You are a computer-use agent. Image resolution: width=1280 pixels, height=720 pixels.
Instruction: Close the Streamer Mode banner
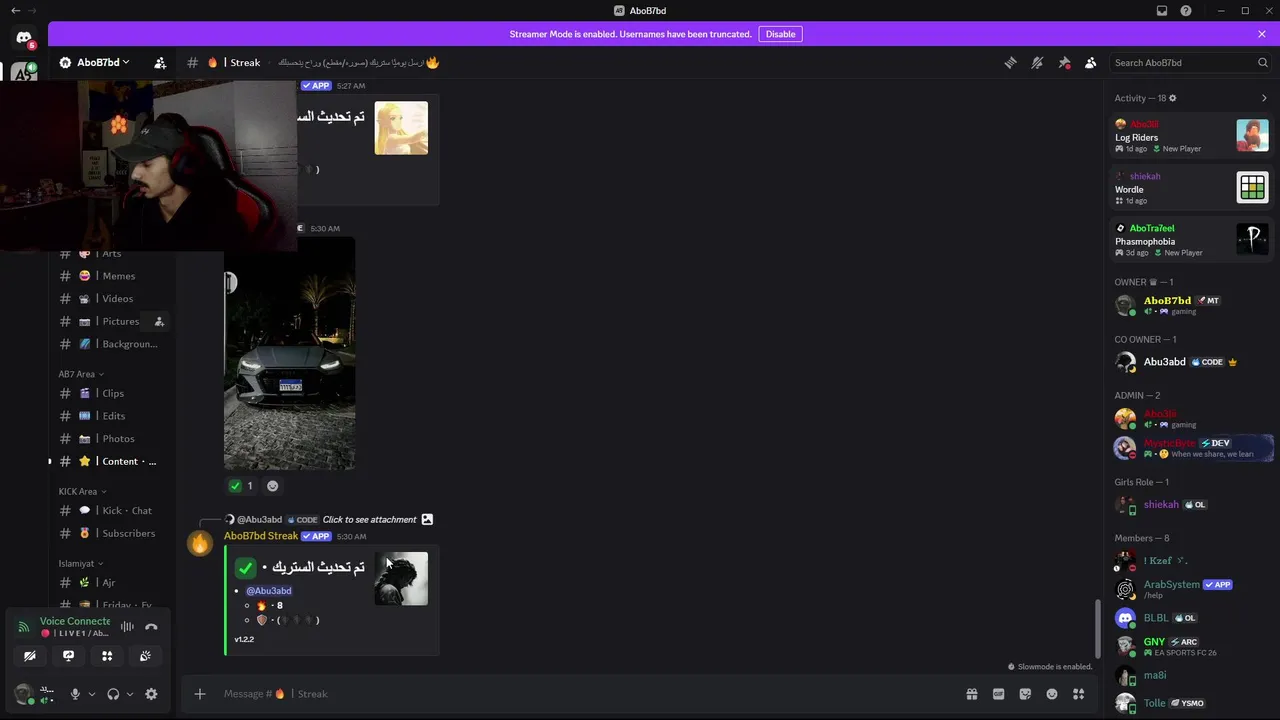[1262, 34]
